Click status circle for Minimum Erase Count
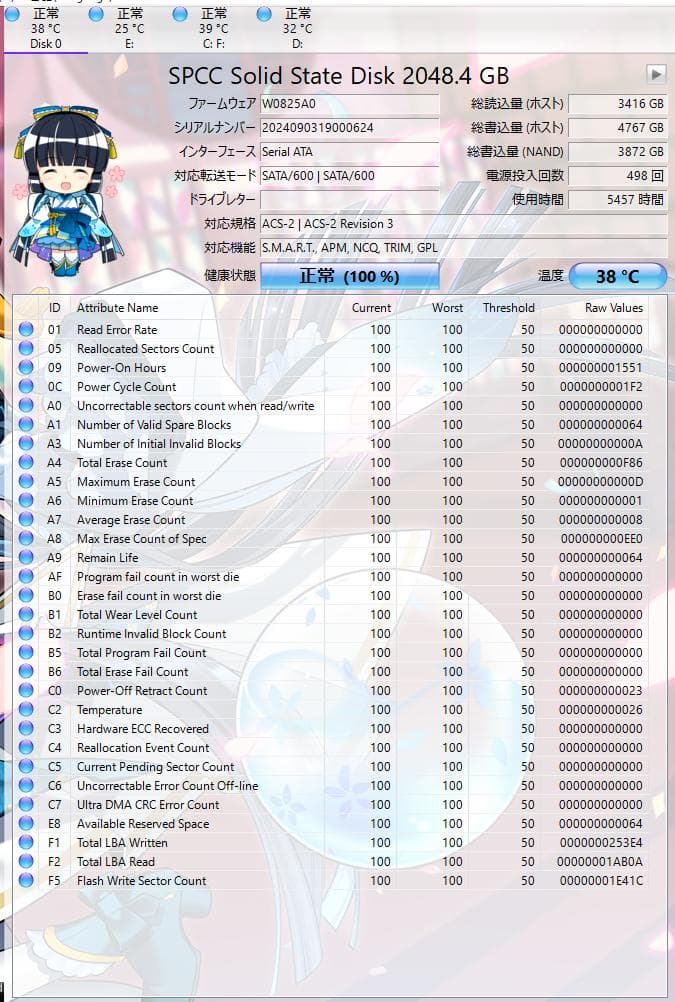The height and width of the screenshot is (1002, 675). (x=26, y=500)
